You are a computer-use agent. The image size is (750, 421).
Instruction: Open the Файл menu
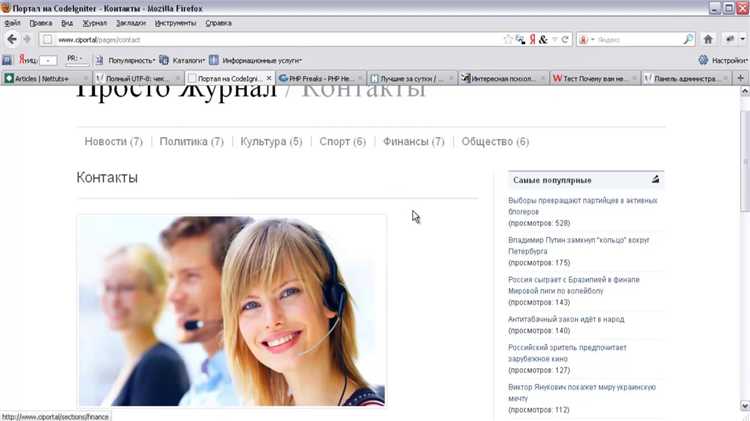pyautogui.click(x=12, y=23)
